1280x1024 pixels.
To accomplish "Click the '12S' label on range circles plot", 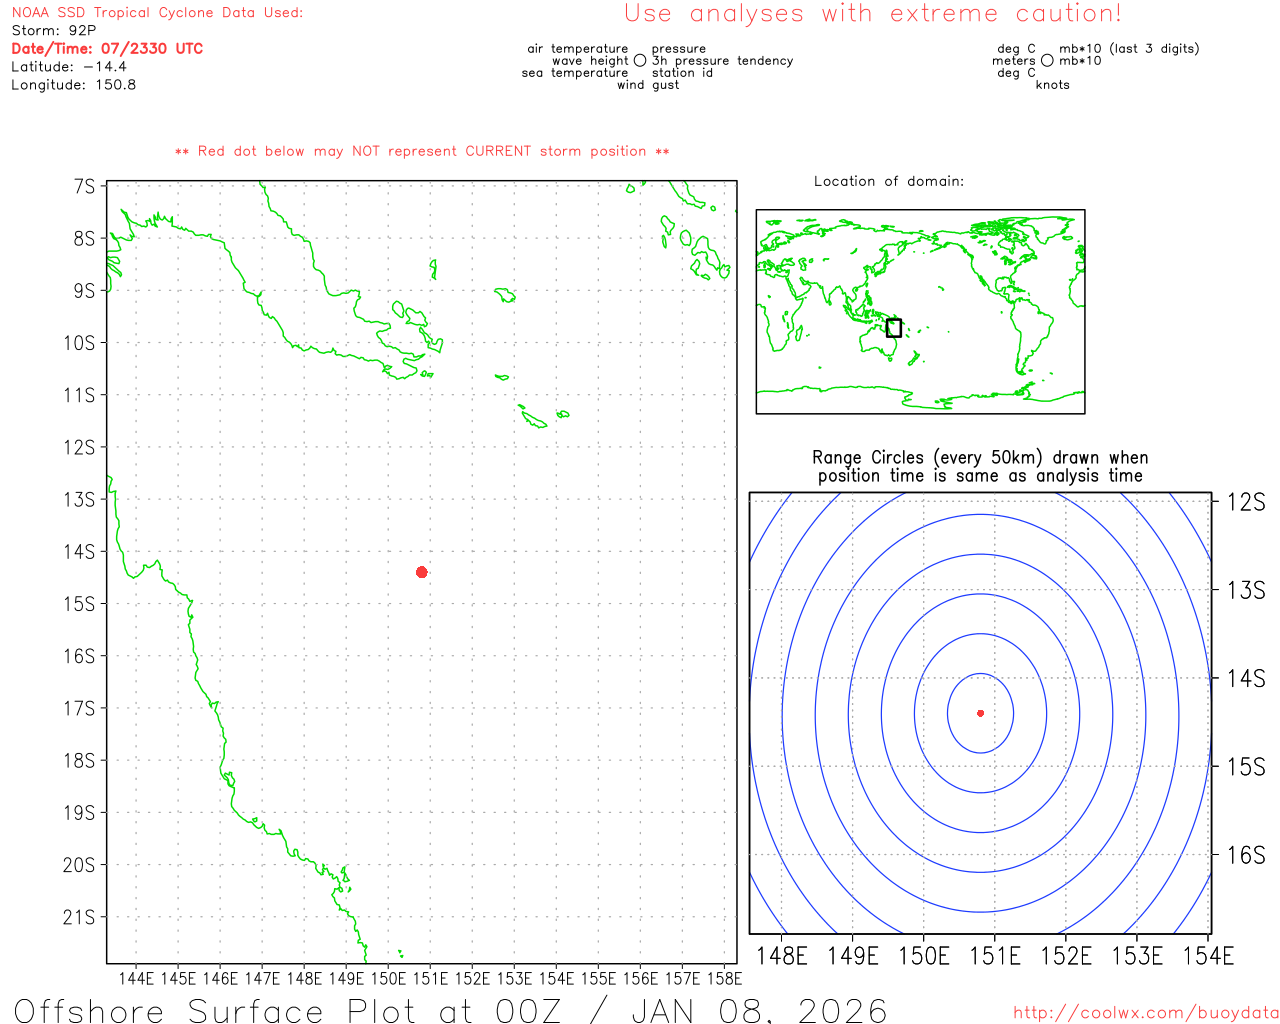I will tap(1247, 502).
